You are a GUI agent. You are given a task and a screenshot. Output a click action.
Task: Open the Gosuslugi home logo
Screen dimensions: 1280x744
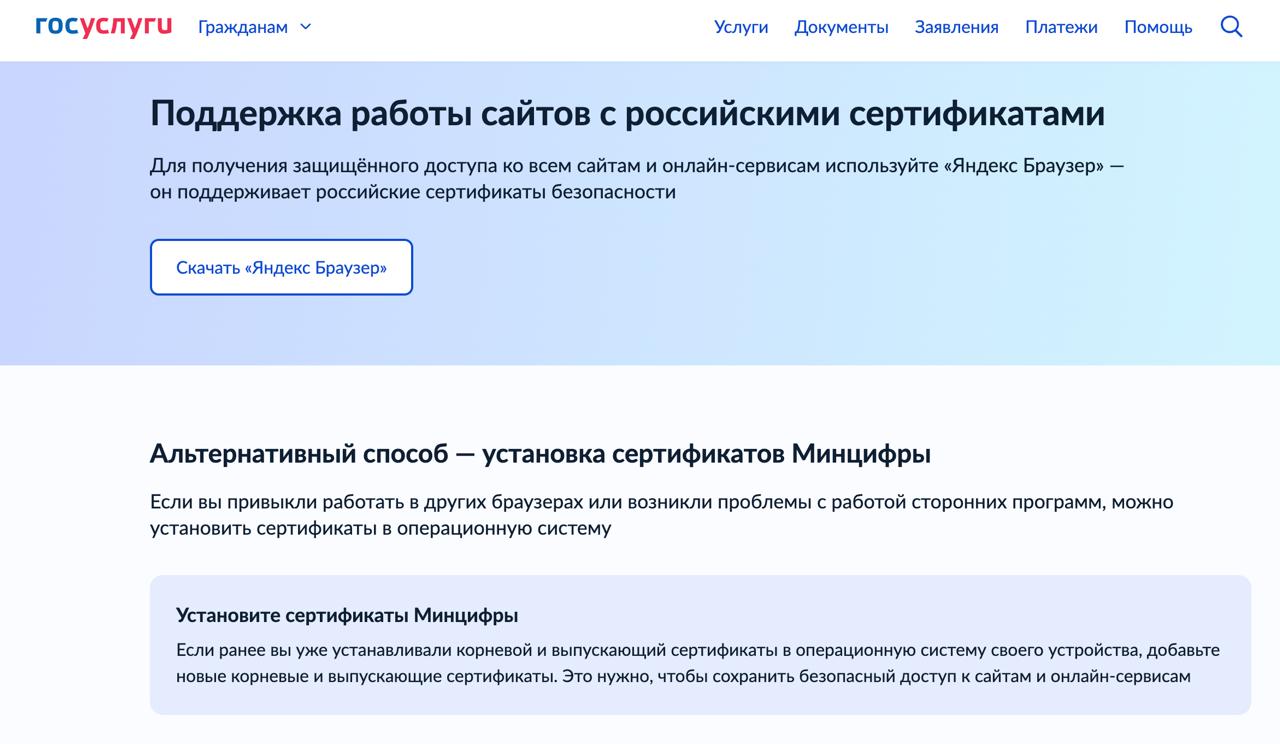103,27
